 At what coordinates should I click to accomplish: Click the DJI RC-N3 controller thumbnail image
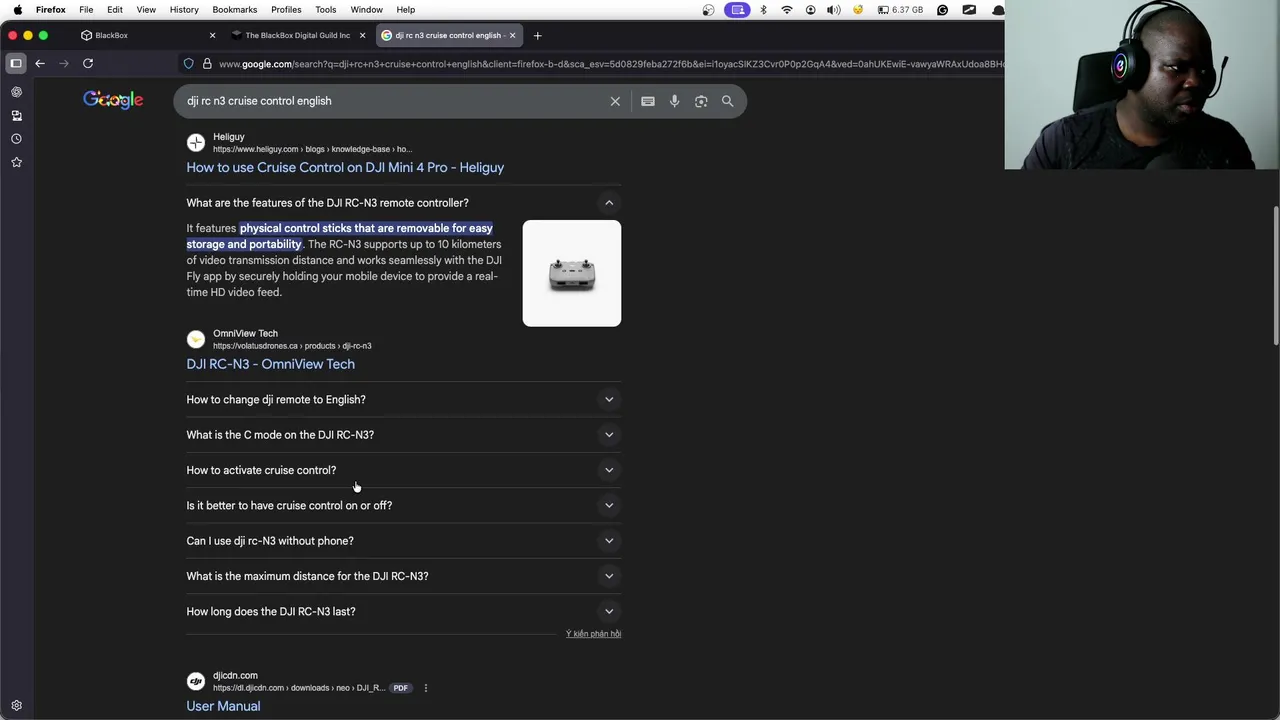click(572, 273)
